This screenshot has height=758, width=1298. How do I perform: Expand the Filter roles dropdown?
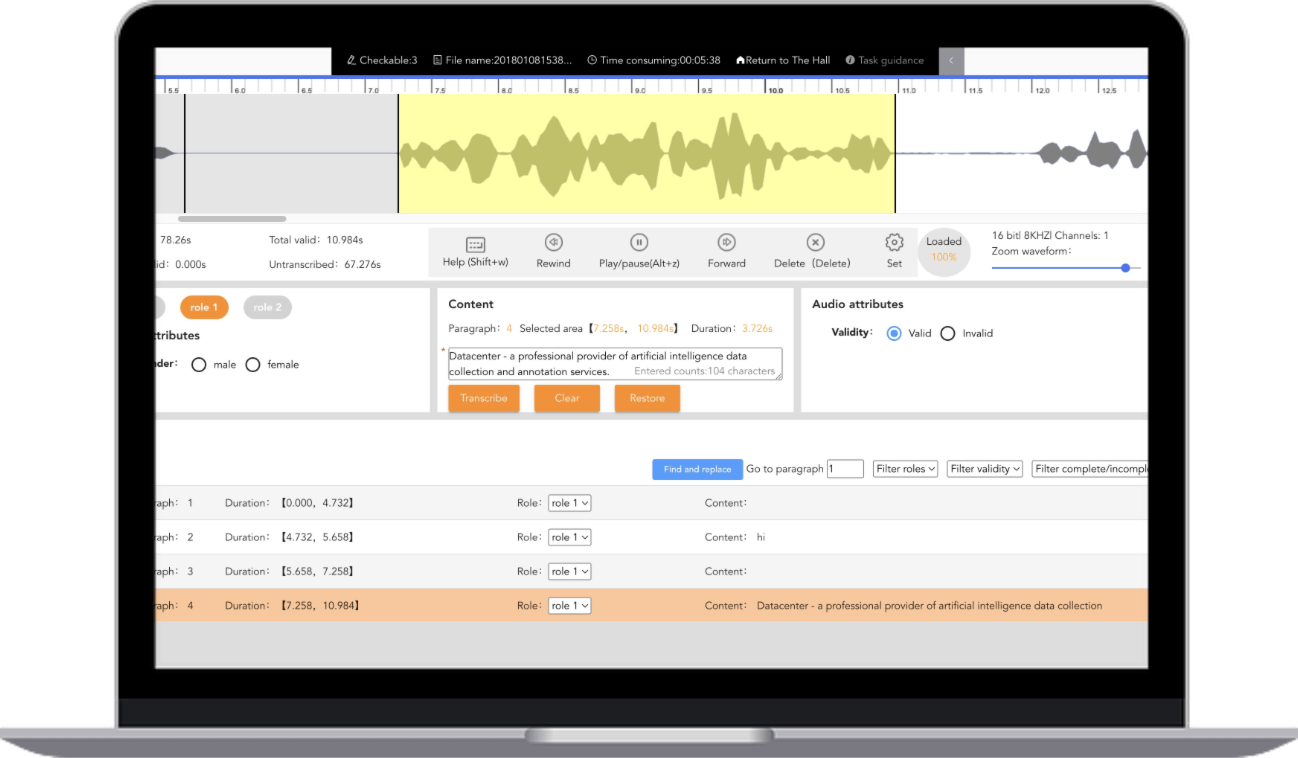coord(905,468)
